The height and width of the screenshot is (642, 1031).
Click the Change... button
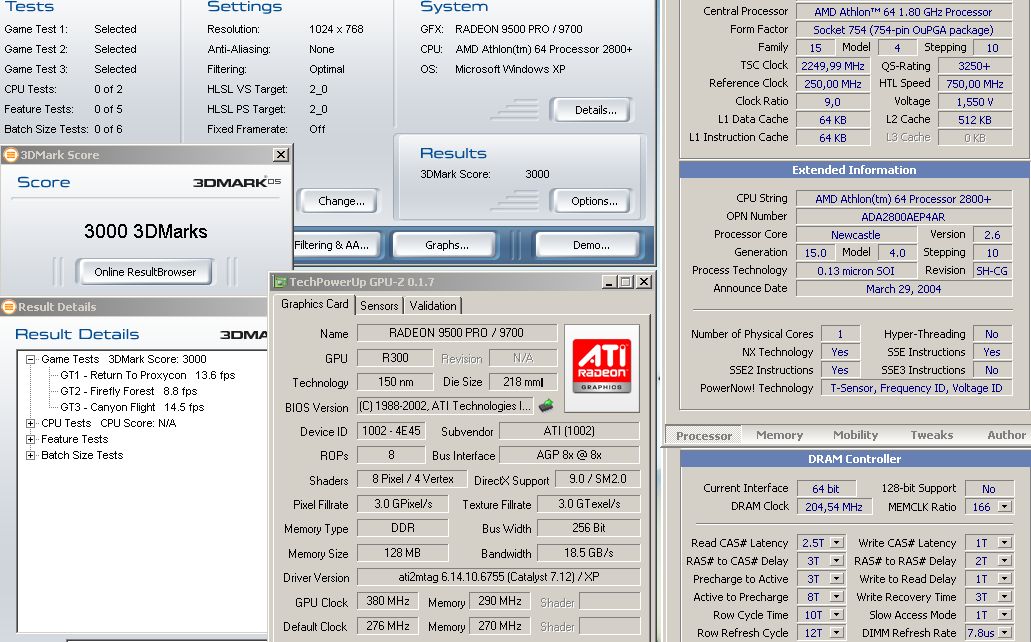coord(340,201)
